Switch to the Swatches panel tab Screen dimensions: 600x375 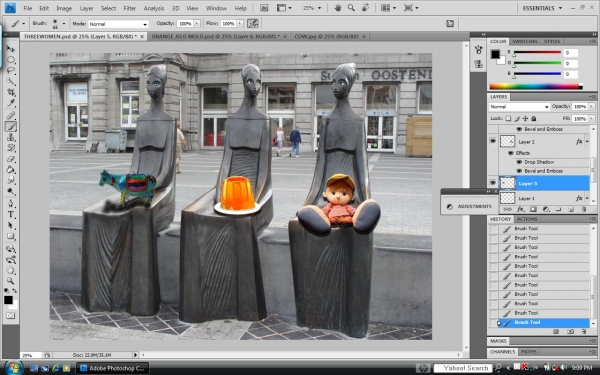[x=525, y=41]
